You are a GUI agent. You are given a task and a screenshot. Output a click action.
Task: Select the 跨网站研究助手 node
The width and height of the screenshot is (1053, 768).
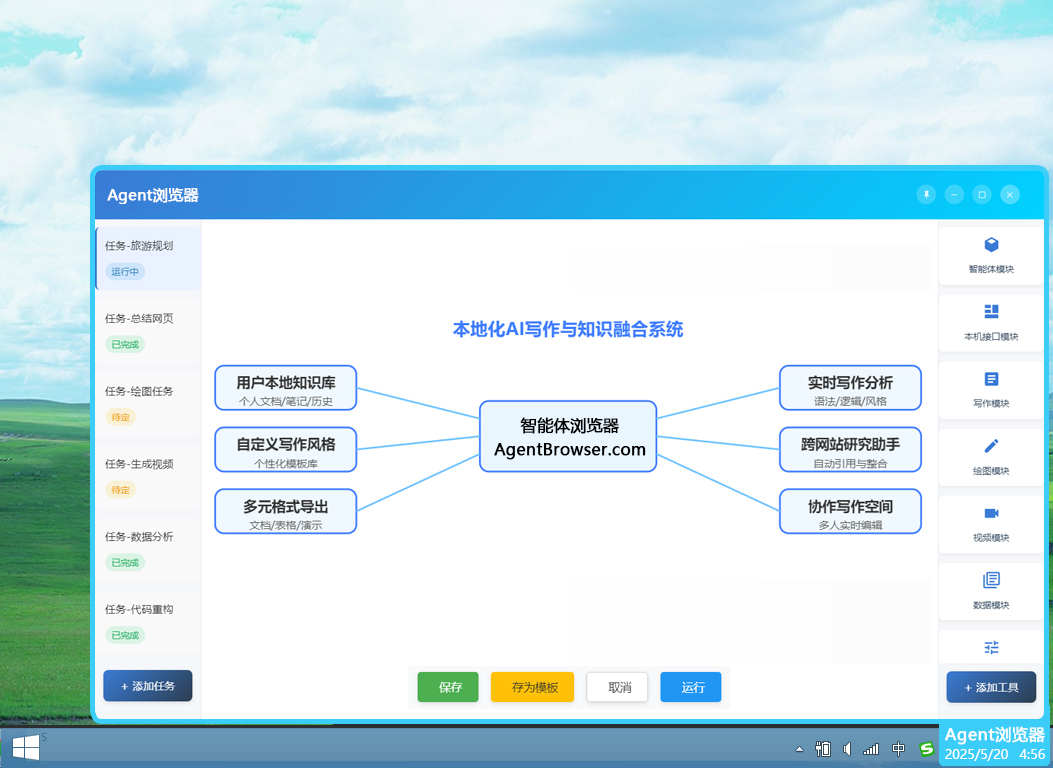click(x=850, y=449)
